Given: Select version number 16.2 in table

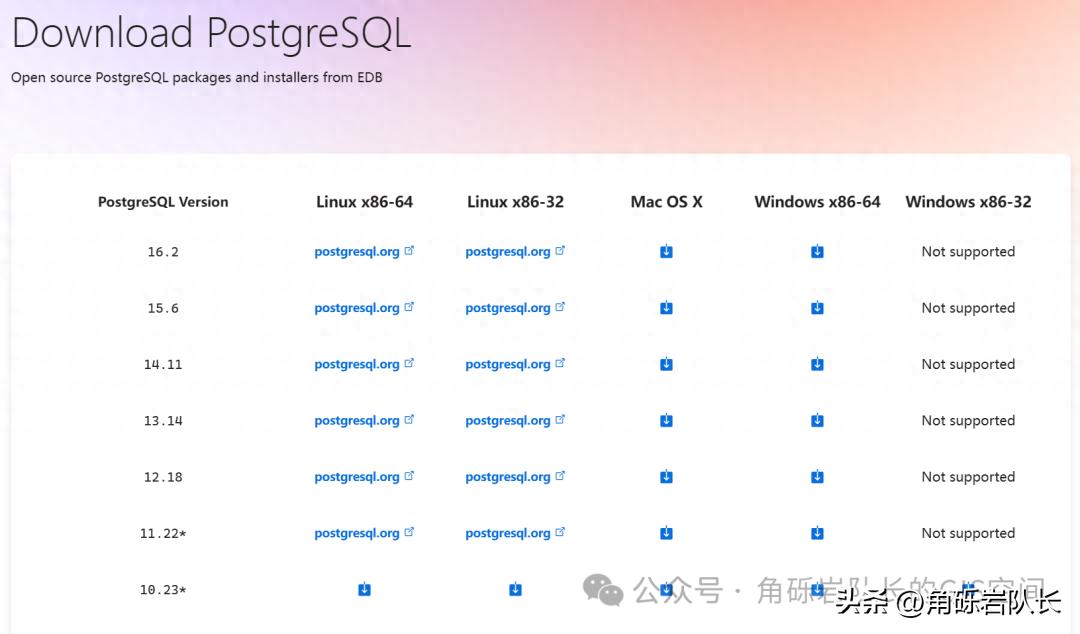Looking at the screenshot, I should coord(163,252).
